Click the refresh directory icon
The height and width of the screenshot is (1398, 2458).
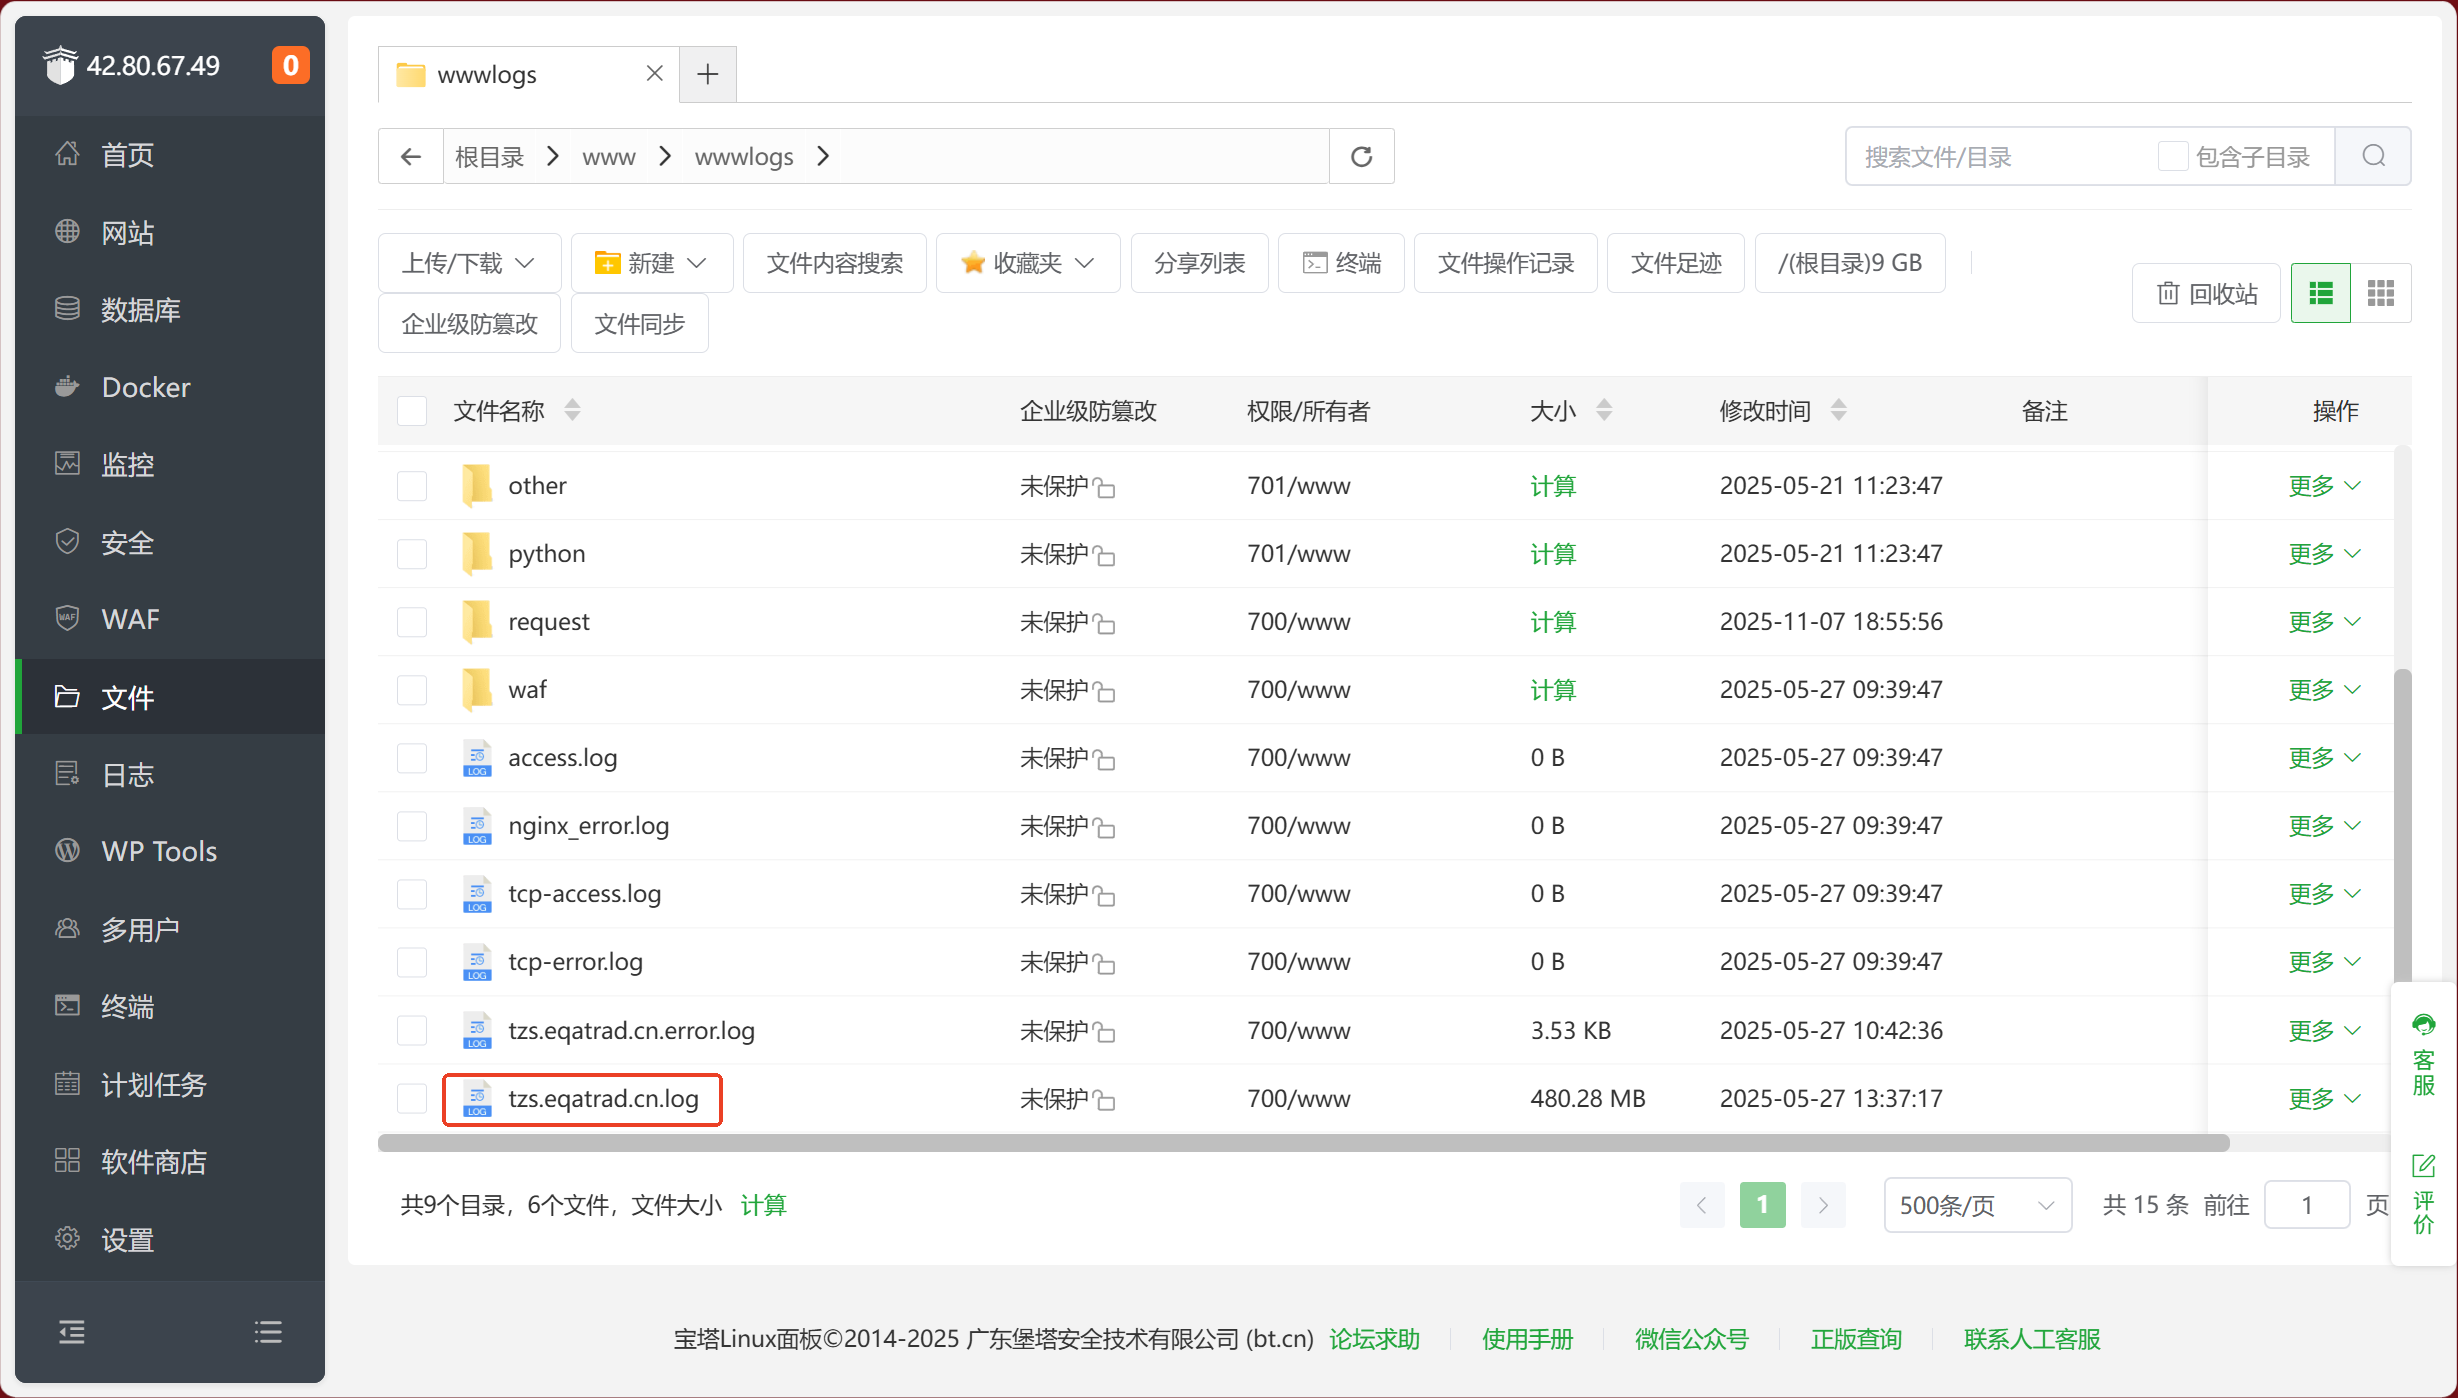1361,156
